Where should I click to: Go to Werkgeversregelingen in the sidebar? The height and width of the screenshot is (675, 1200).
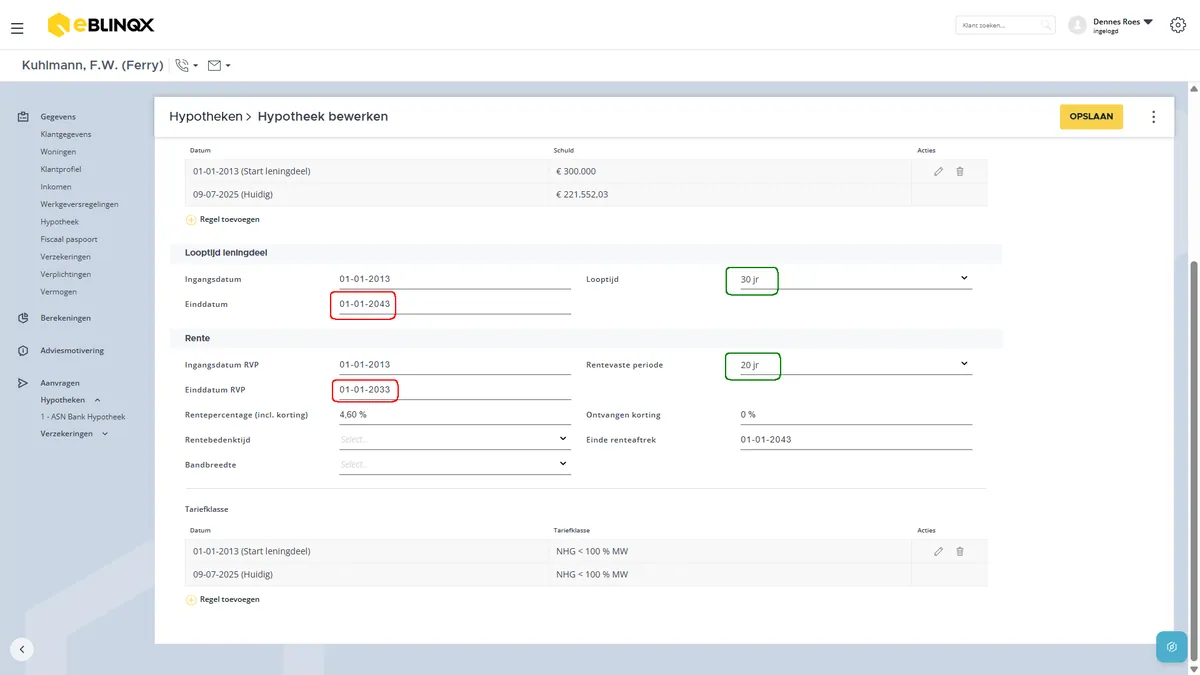click(80, 204)
